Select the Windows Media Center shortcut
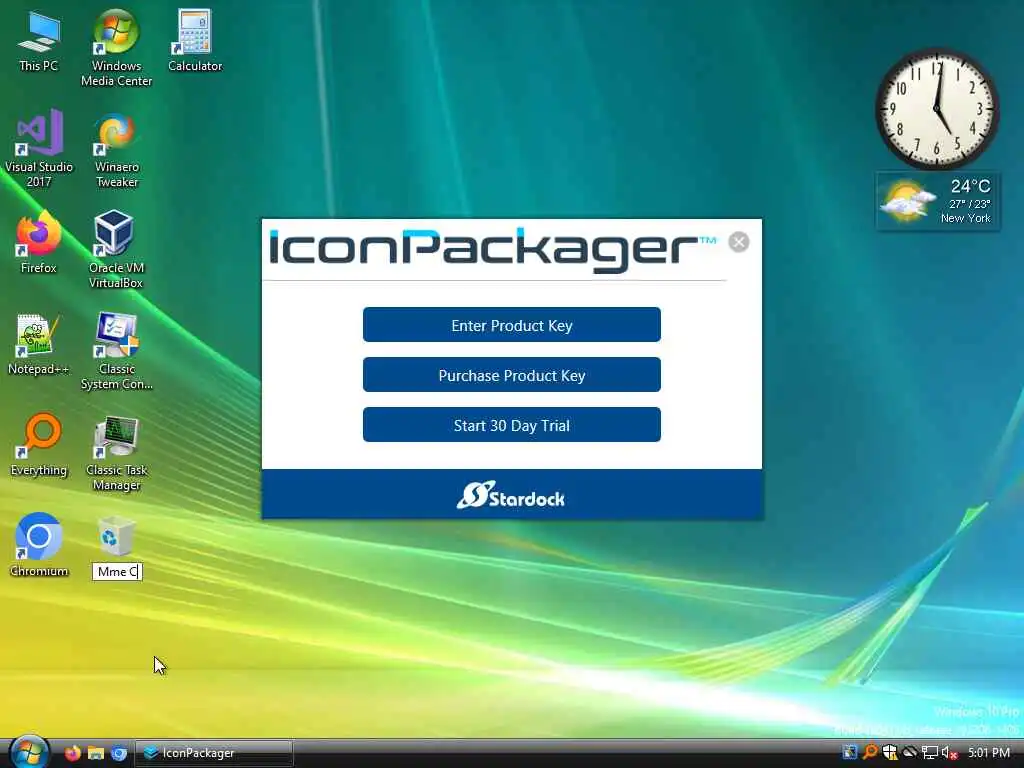Image resolution: width=1024 pixels, height=768 pixels. pos(116,48)
